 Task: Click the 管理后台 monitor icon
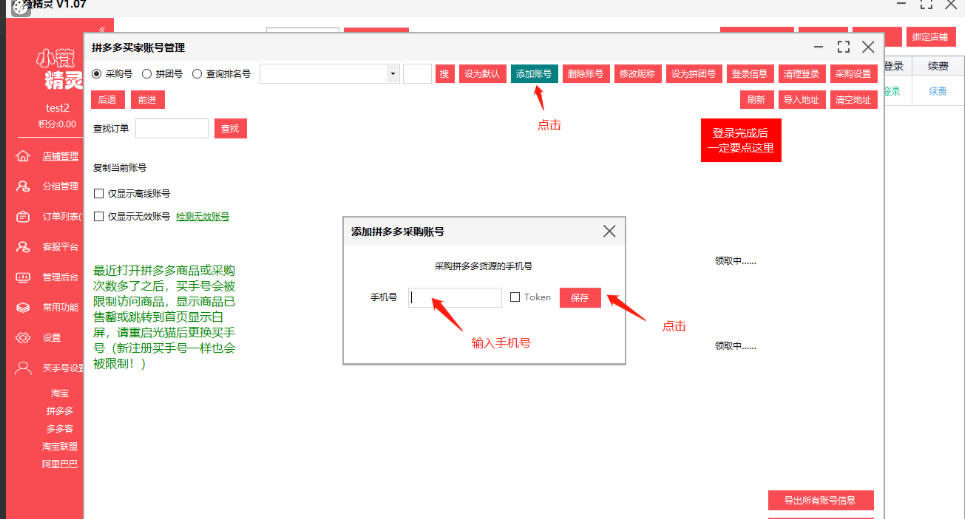(x=23, y=277)
